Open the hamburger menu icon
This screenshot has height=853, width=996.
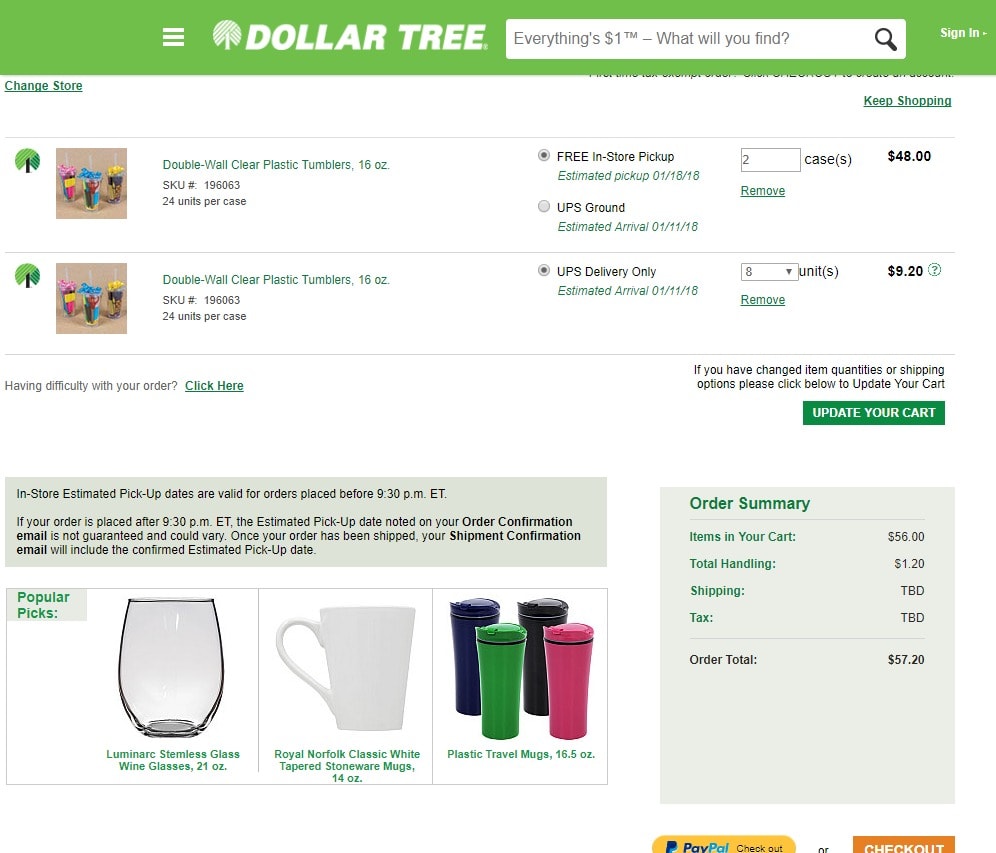click(173, 37)
